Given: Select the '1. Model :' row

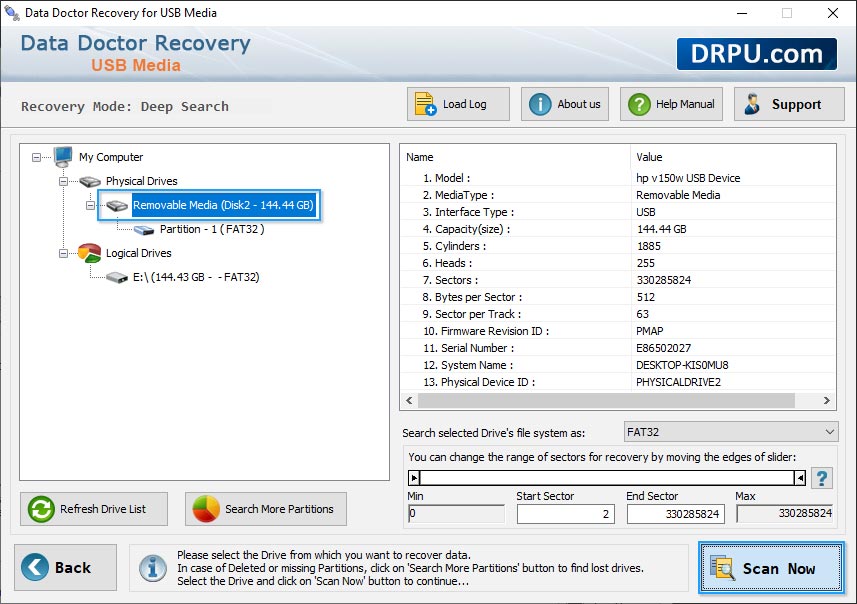Looking at the screenshot, I should pyautogui.click(x=618, y=178).
